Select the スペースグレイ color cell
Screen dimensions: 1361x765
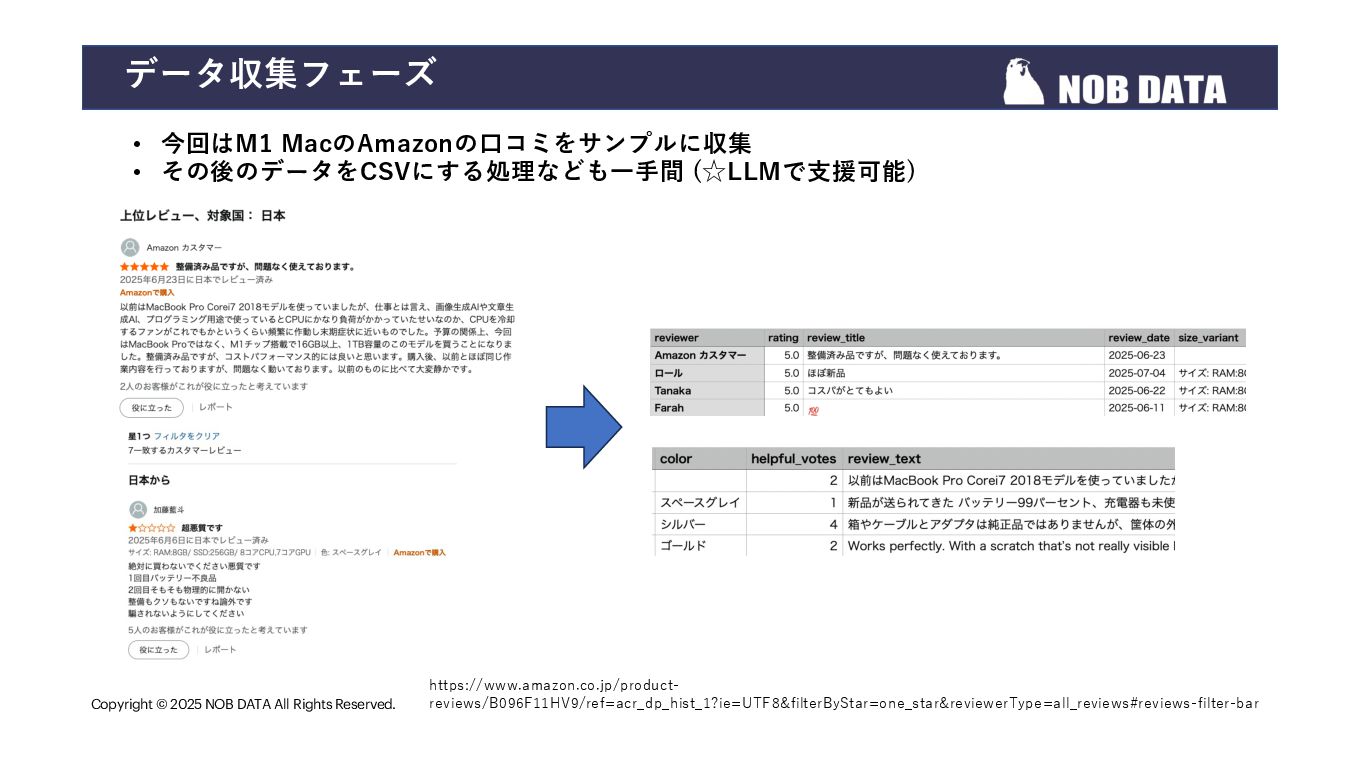(x=699, y=502)
